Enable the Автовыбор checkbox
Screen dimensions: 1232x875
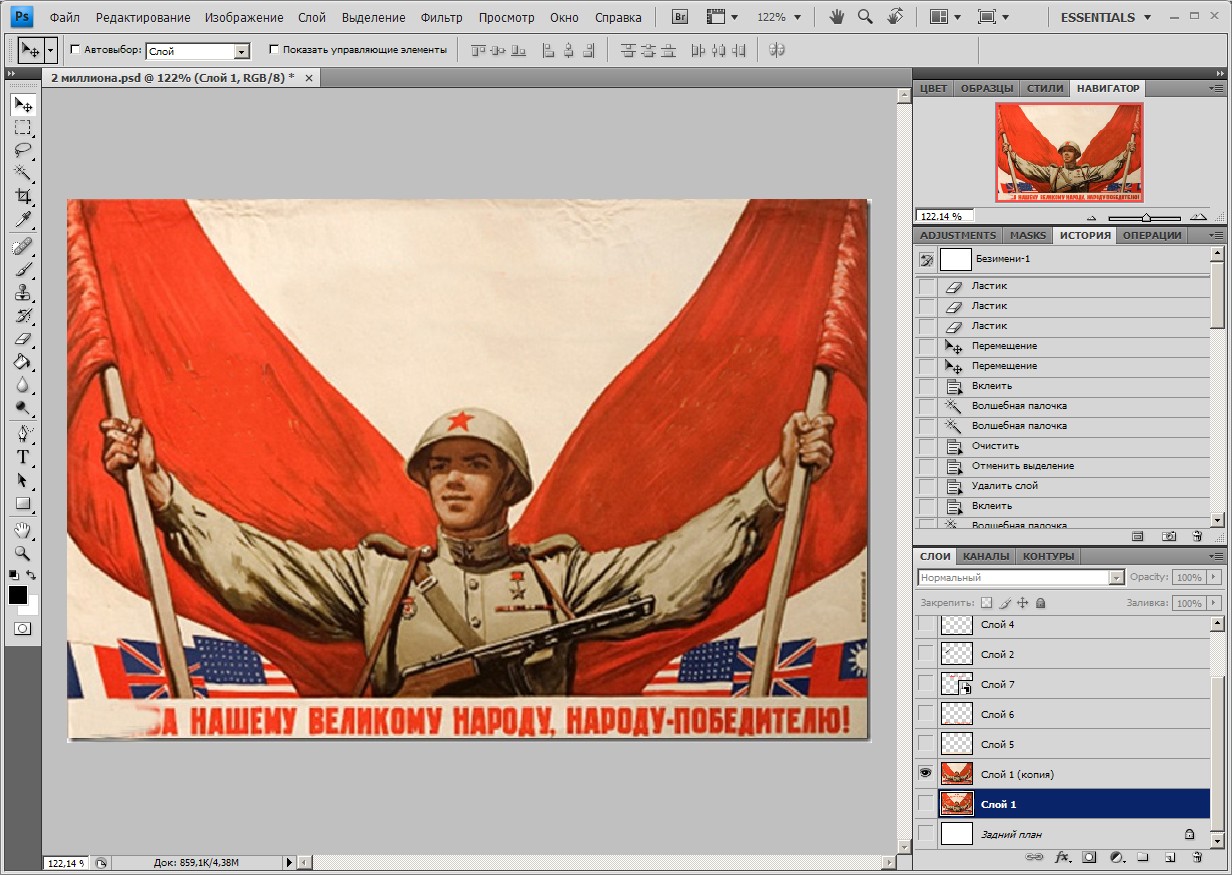click(76, 49)
